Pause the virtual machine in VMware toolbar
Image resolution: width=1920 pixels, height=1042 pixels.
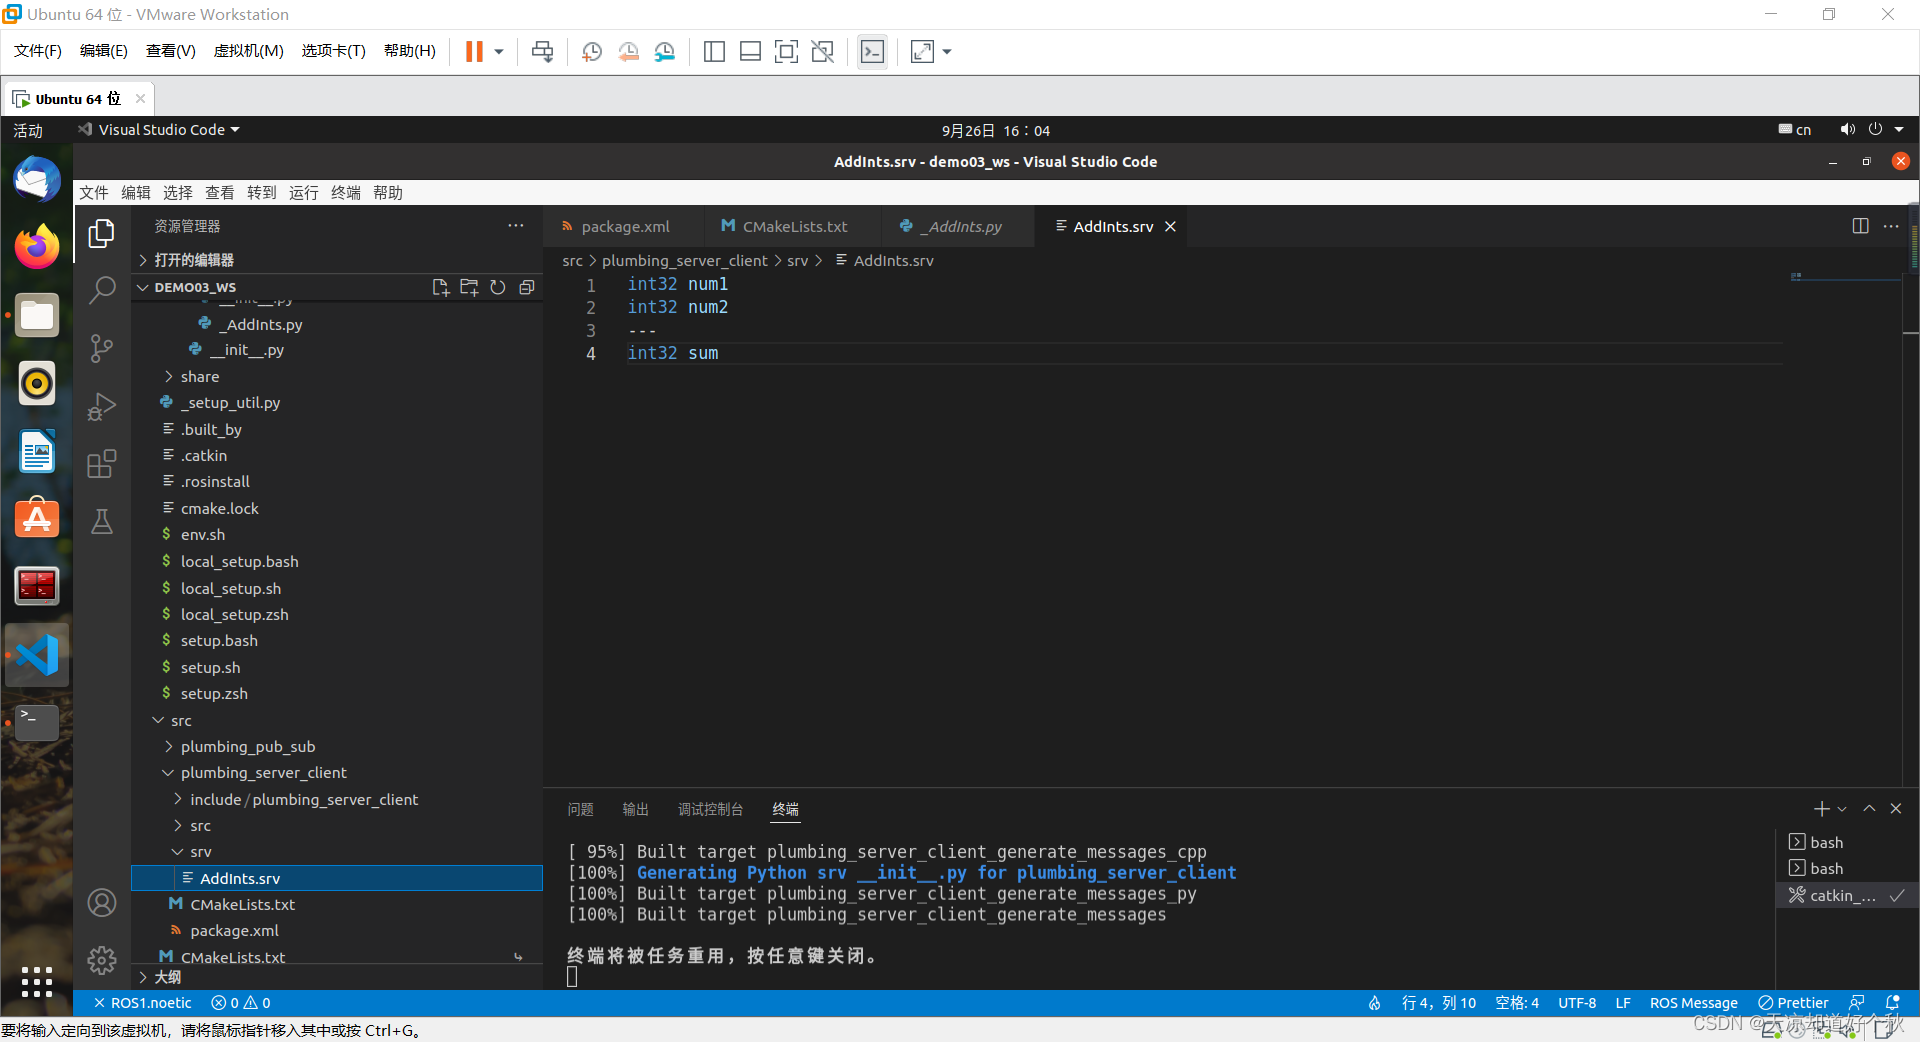point(474,51)
